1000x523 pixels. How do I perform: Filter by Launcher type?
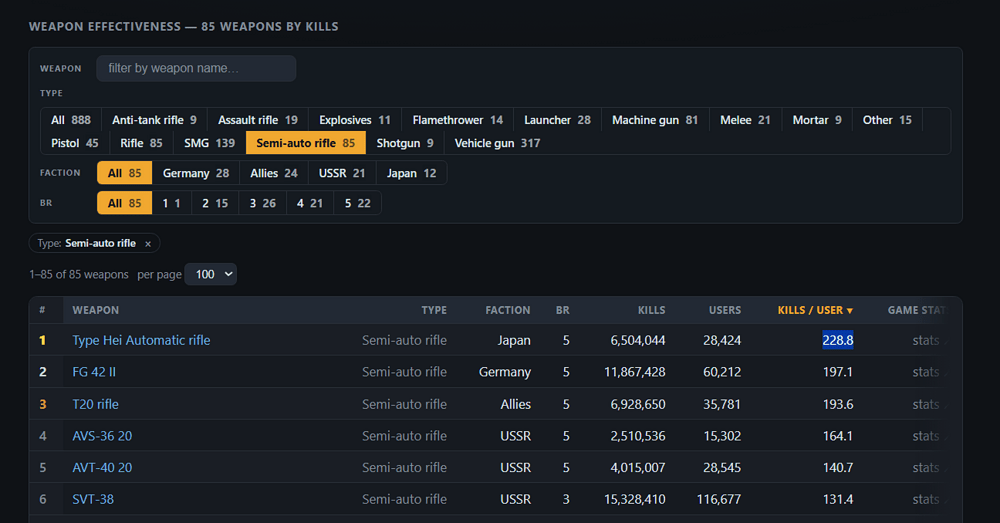(x=557, y=120)
